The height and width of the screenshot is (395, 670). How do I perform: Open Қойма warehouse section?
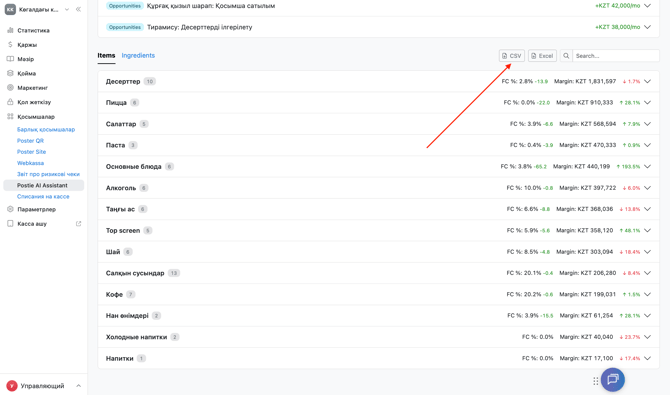pos(26,74)
